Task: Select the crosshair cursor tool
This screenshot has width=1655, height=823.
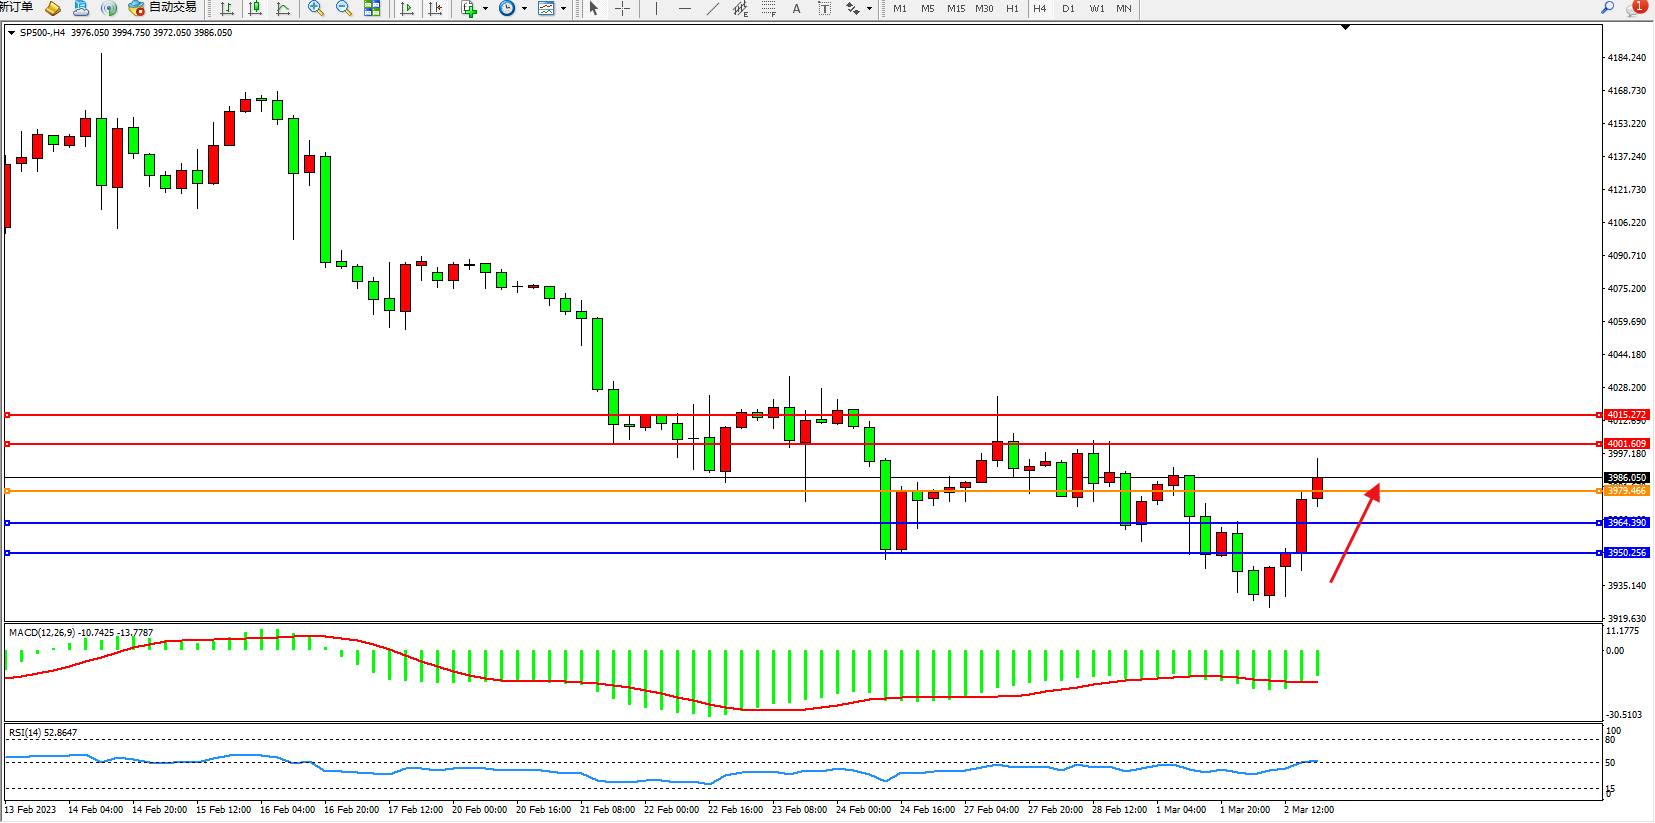Action: point(622,9)
